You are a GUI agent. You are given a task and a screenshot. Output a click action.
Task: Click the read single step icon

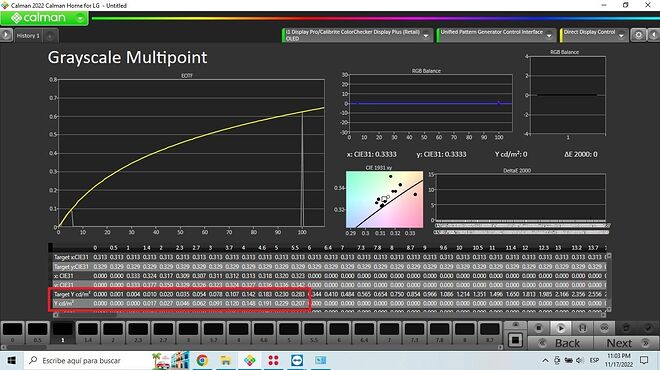pyautogui.click(x=582, y=328)
